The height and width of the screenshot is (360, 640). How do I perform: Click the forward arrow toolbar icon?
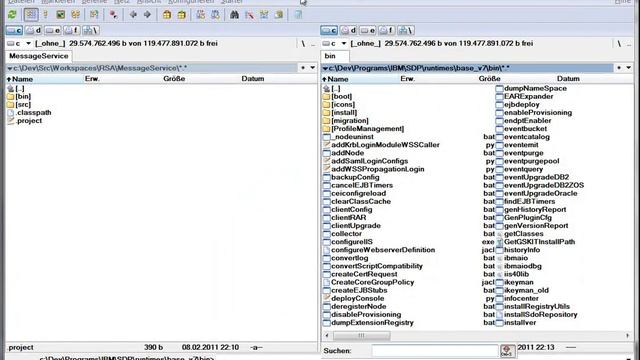(x=147, y=15)
